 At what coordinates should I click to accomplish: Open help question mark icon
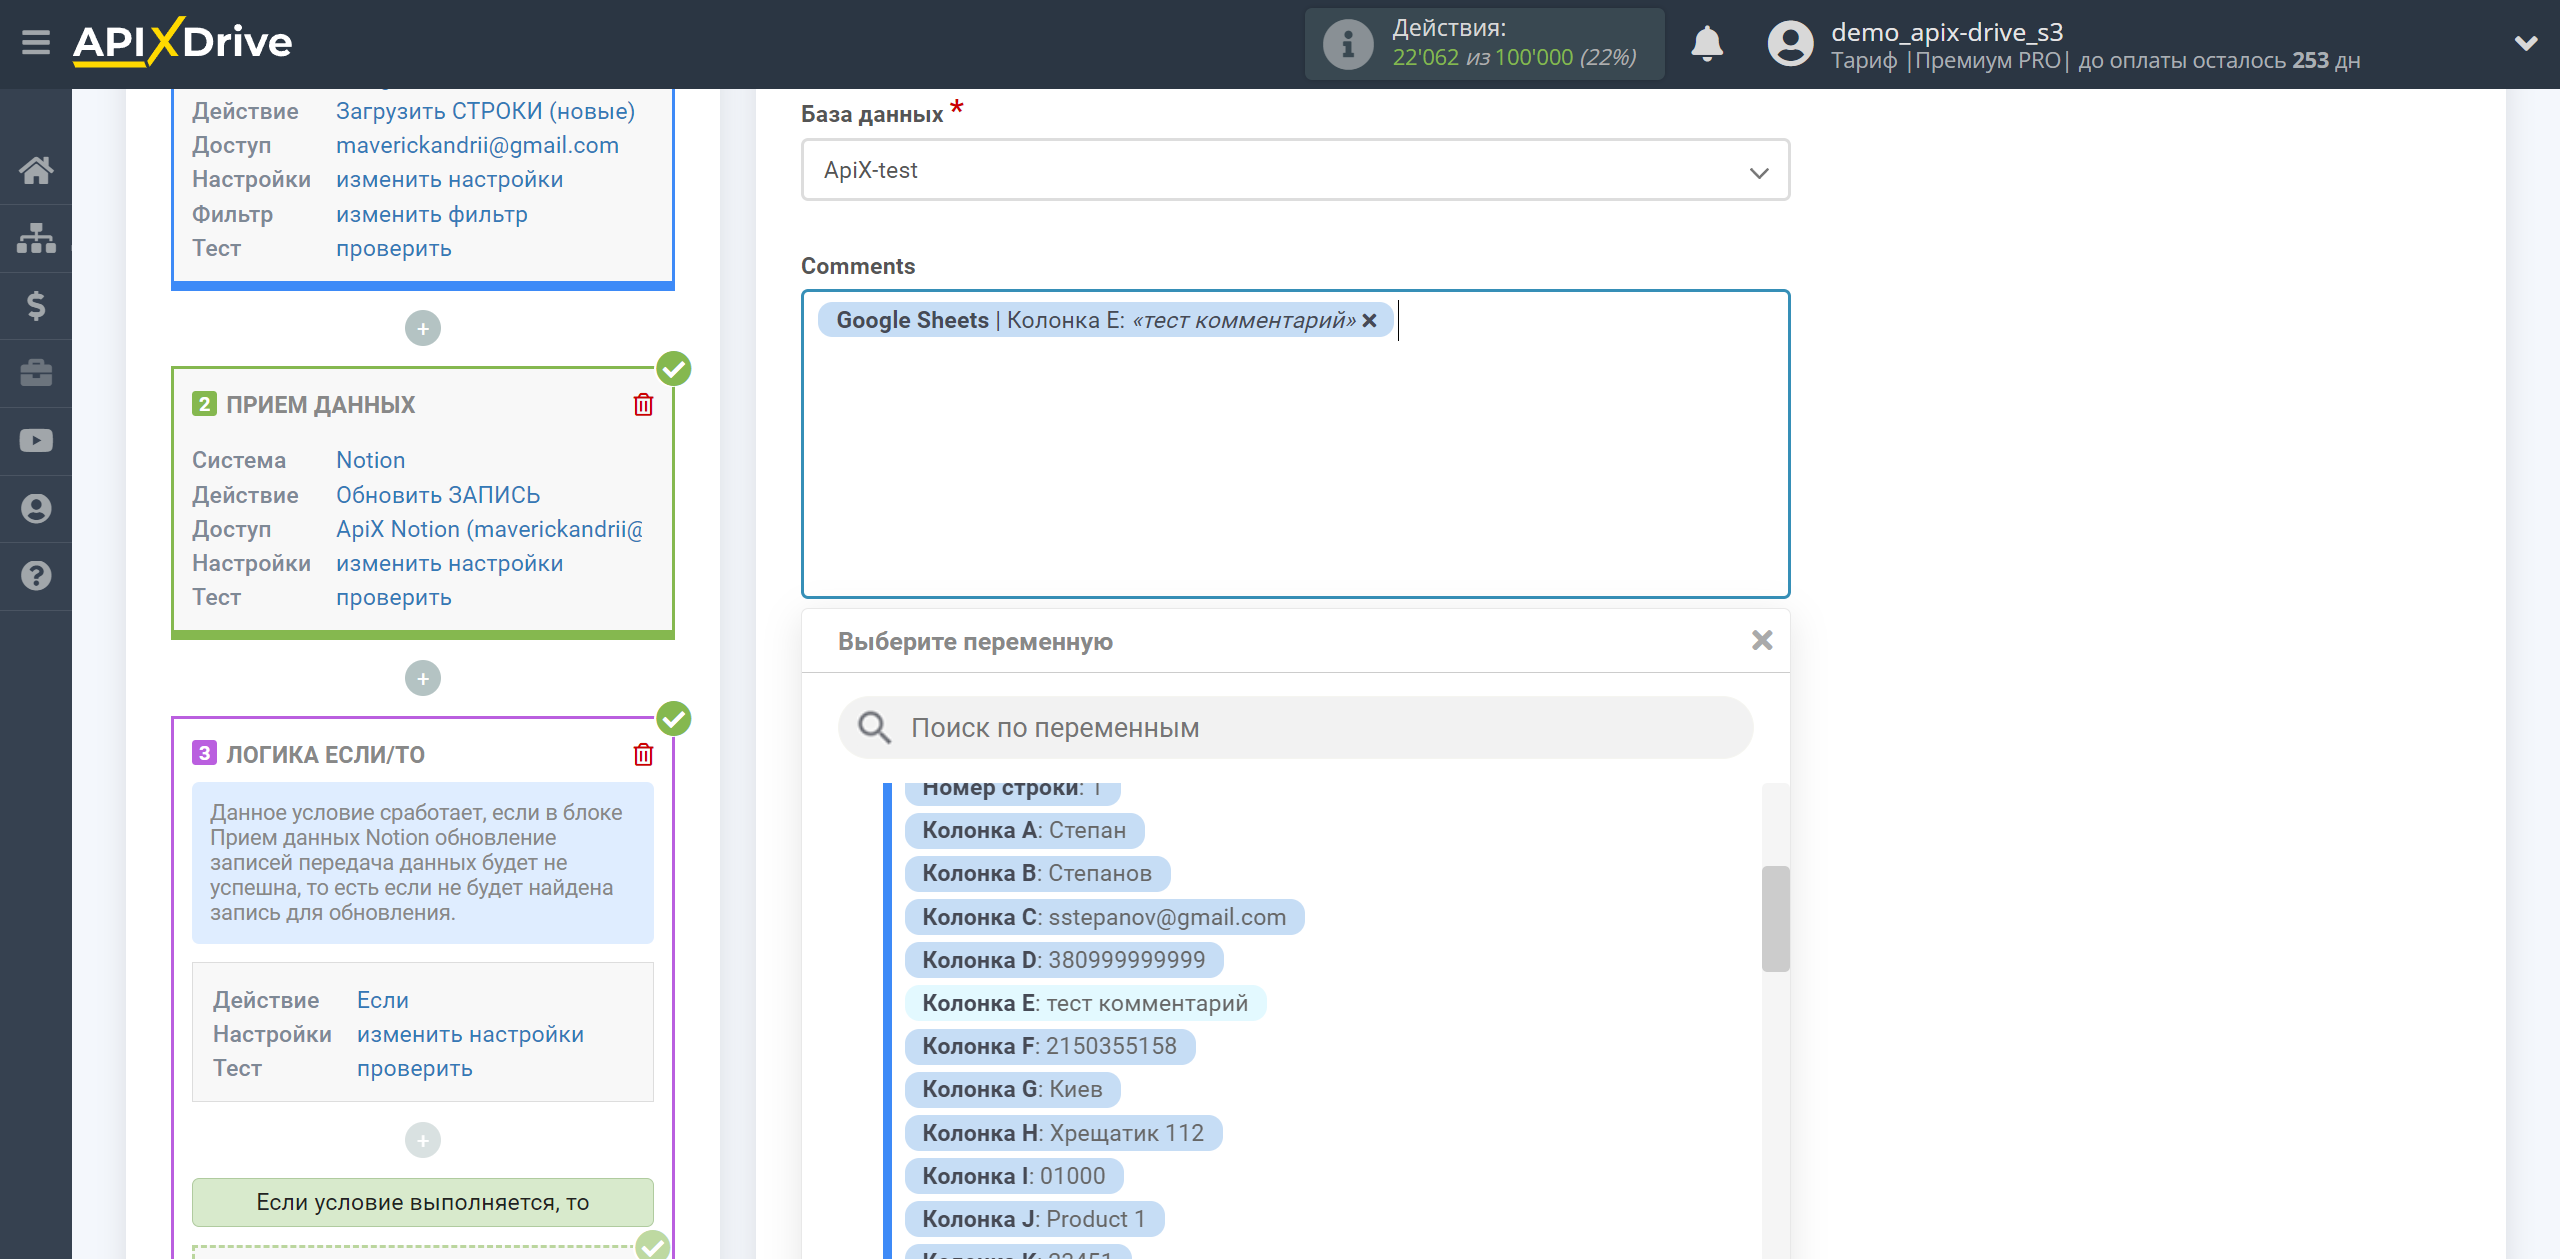36,576
